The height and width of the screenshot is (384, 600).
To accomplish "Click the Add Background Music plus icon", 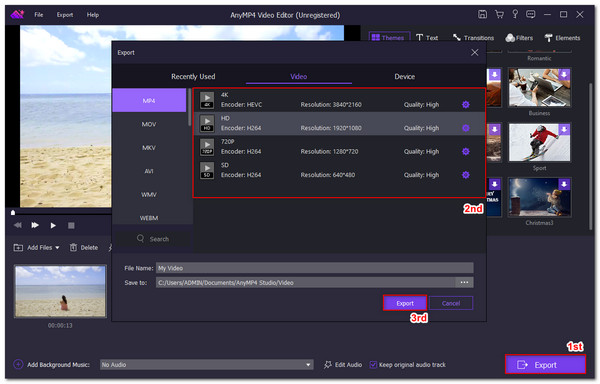I will (18, 364).
